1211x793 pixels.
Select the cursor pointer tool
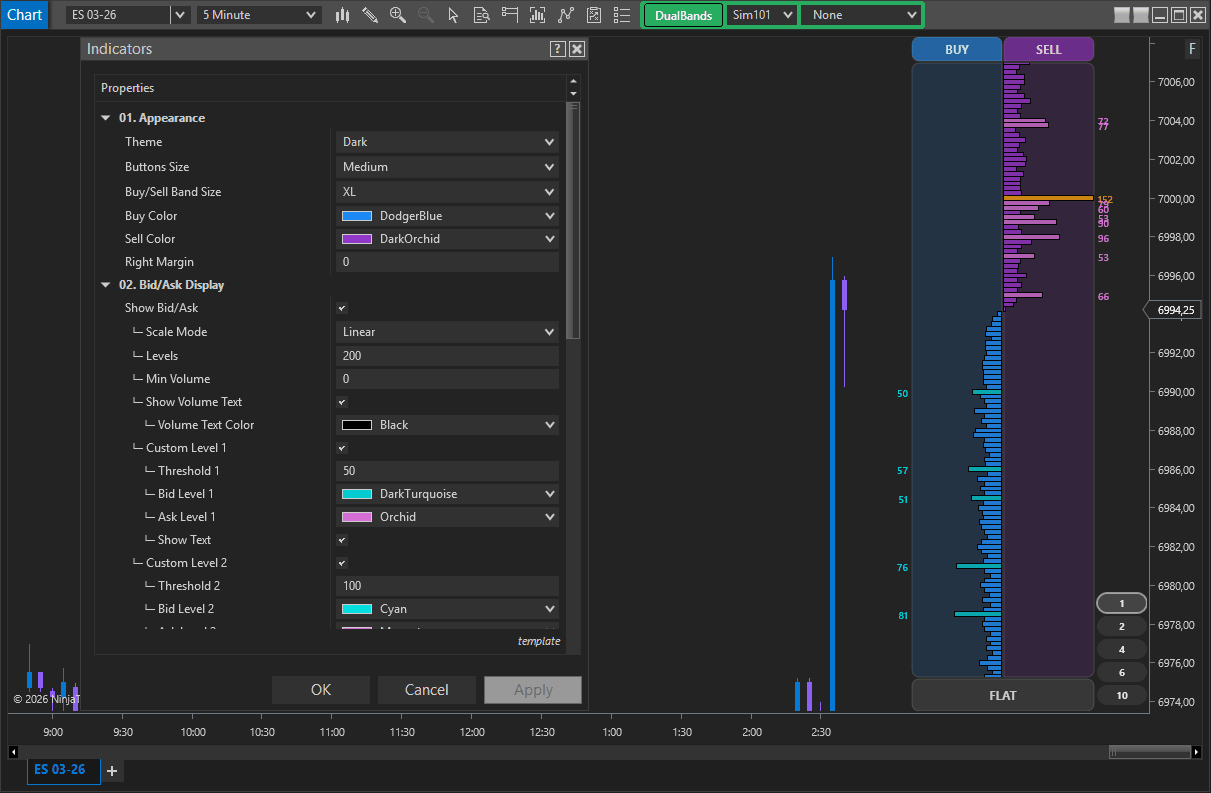(x=454, y=14)
